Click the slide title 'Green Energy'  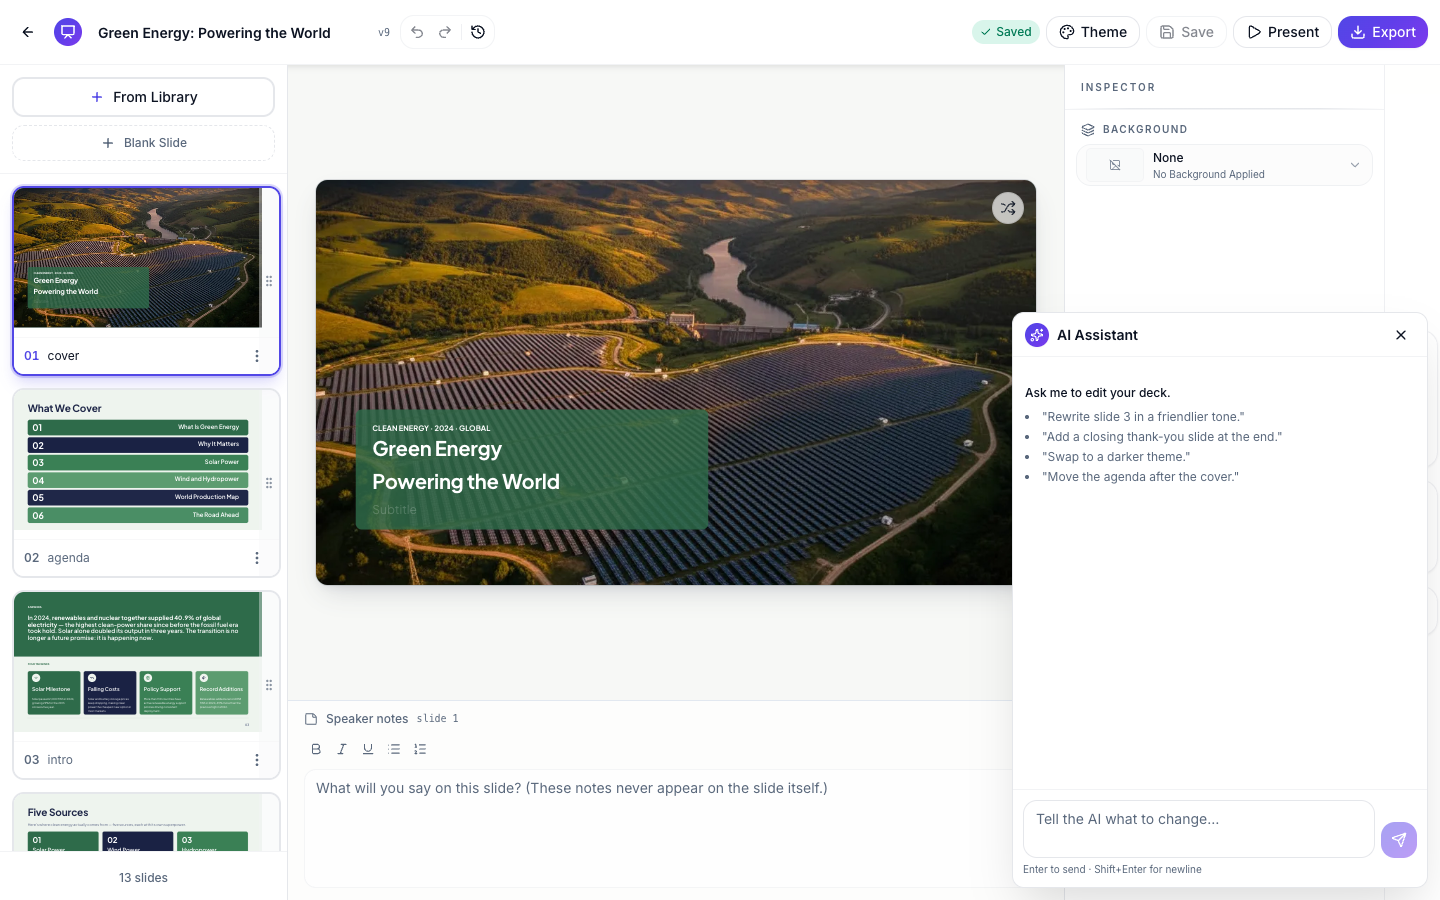[437, 449]
